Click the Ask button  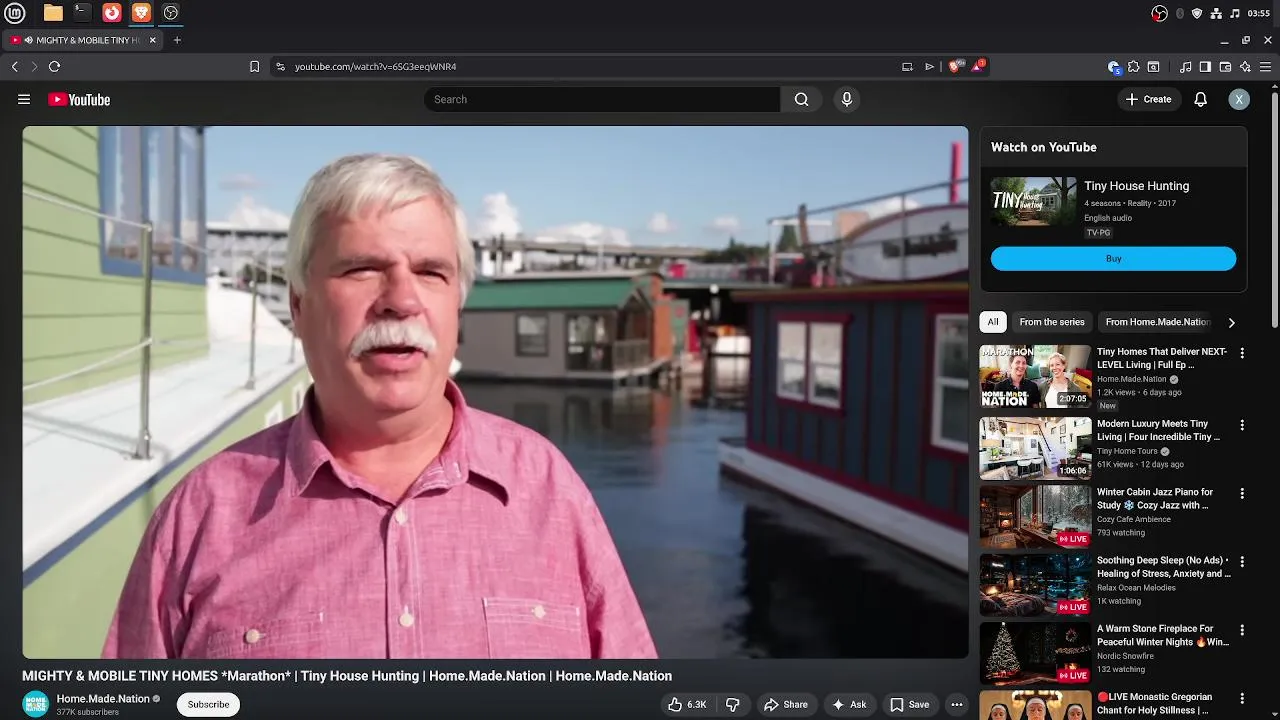[x=849, y=704]
